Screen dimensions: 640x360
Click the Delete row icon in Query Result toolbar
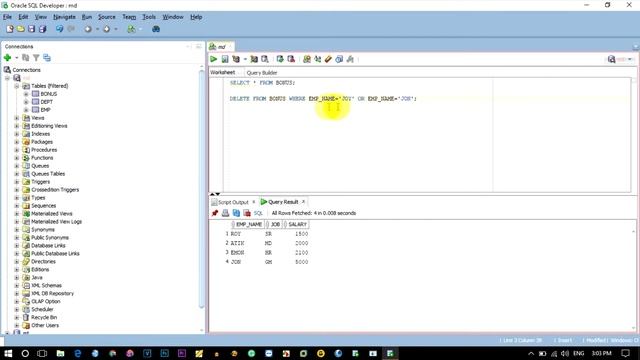(x=247, y=213)
